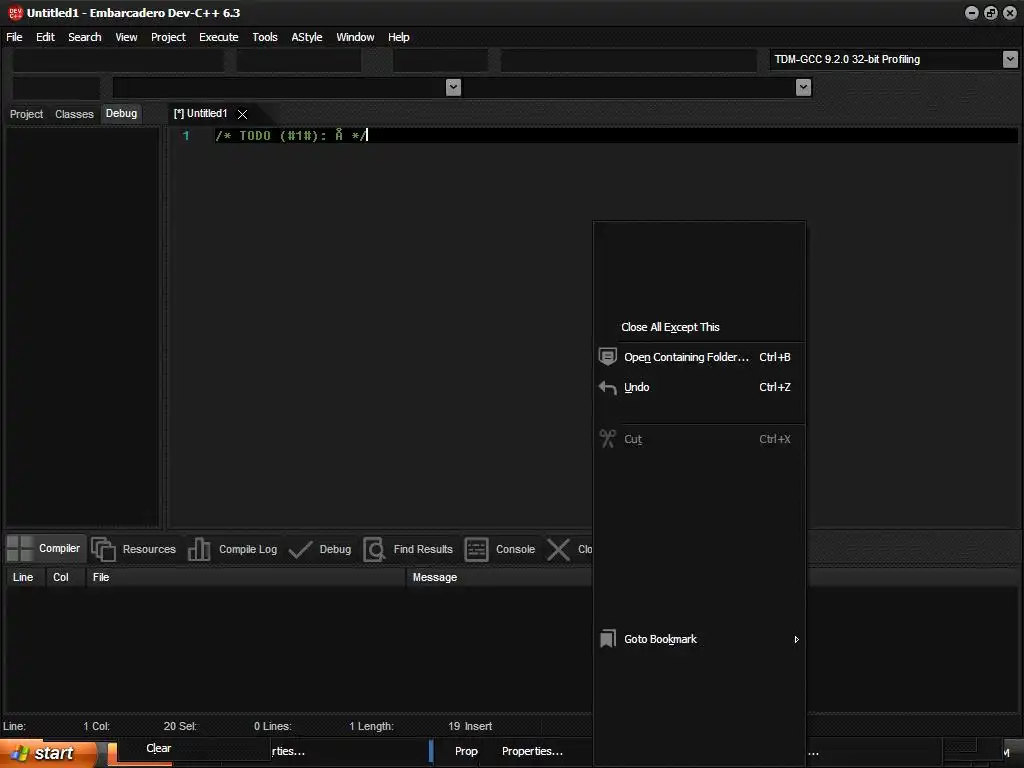Open the Window menu
The width and height of the screenshot is (1024, 768).
pyautogui.click(x=355, y=37)
